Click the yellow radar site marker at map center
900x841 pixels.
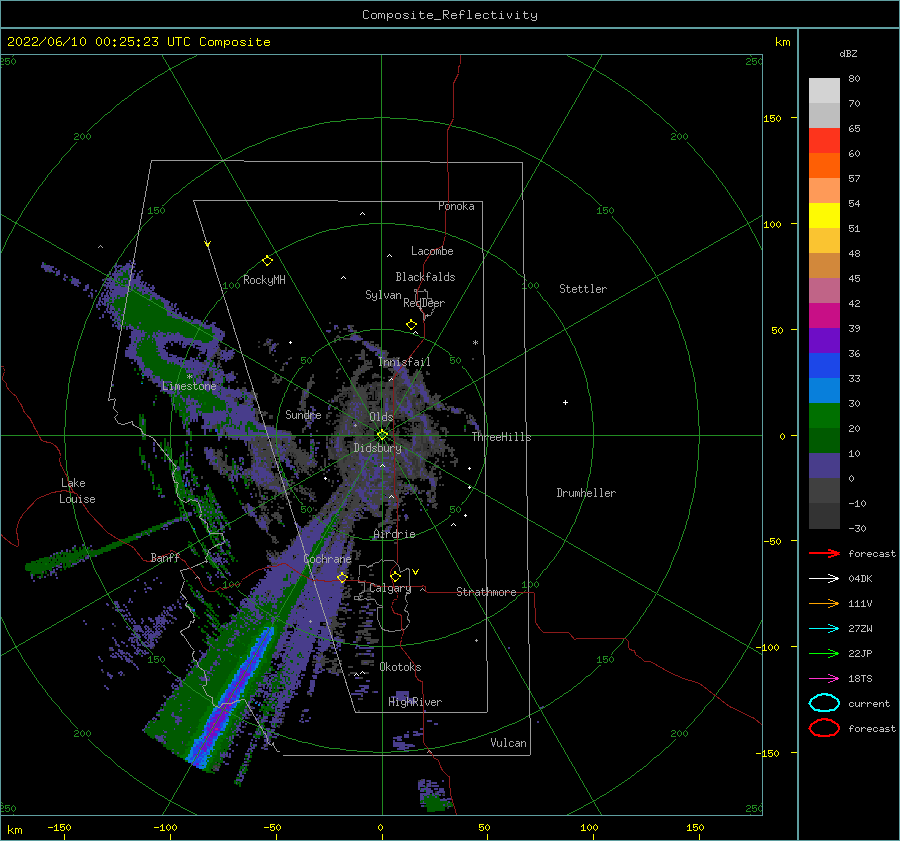coord(382,435)
